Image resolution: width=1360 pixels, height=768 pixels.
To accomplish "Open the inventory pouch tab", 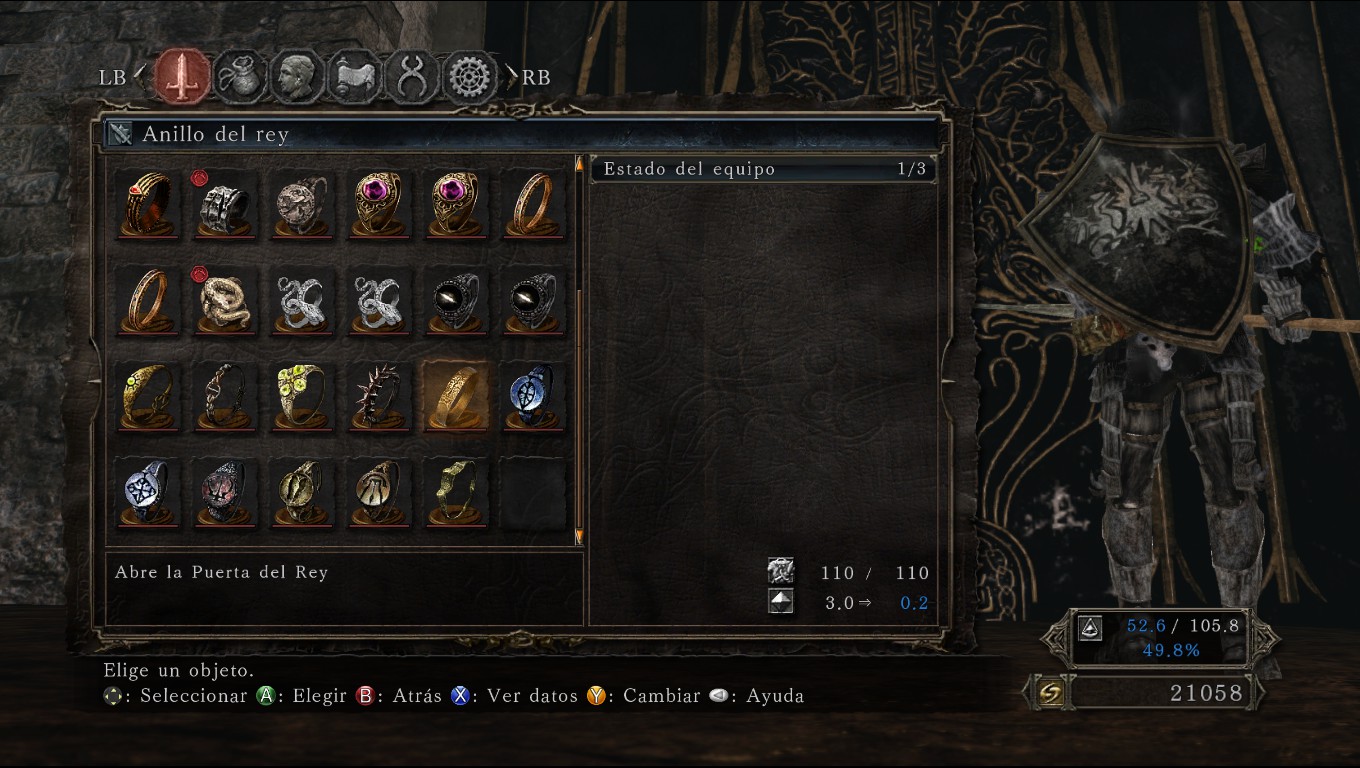I will click(240, 77).
